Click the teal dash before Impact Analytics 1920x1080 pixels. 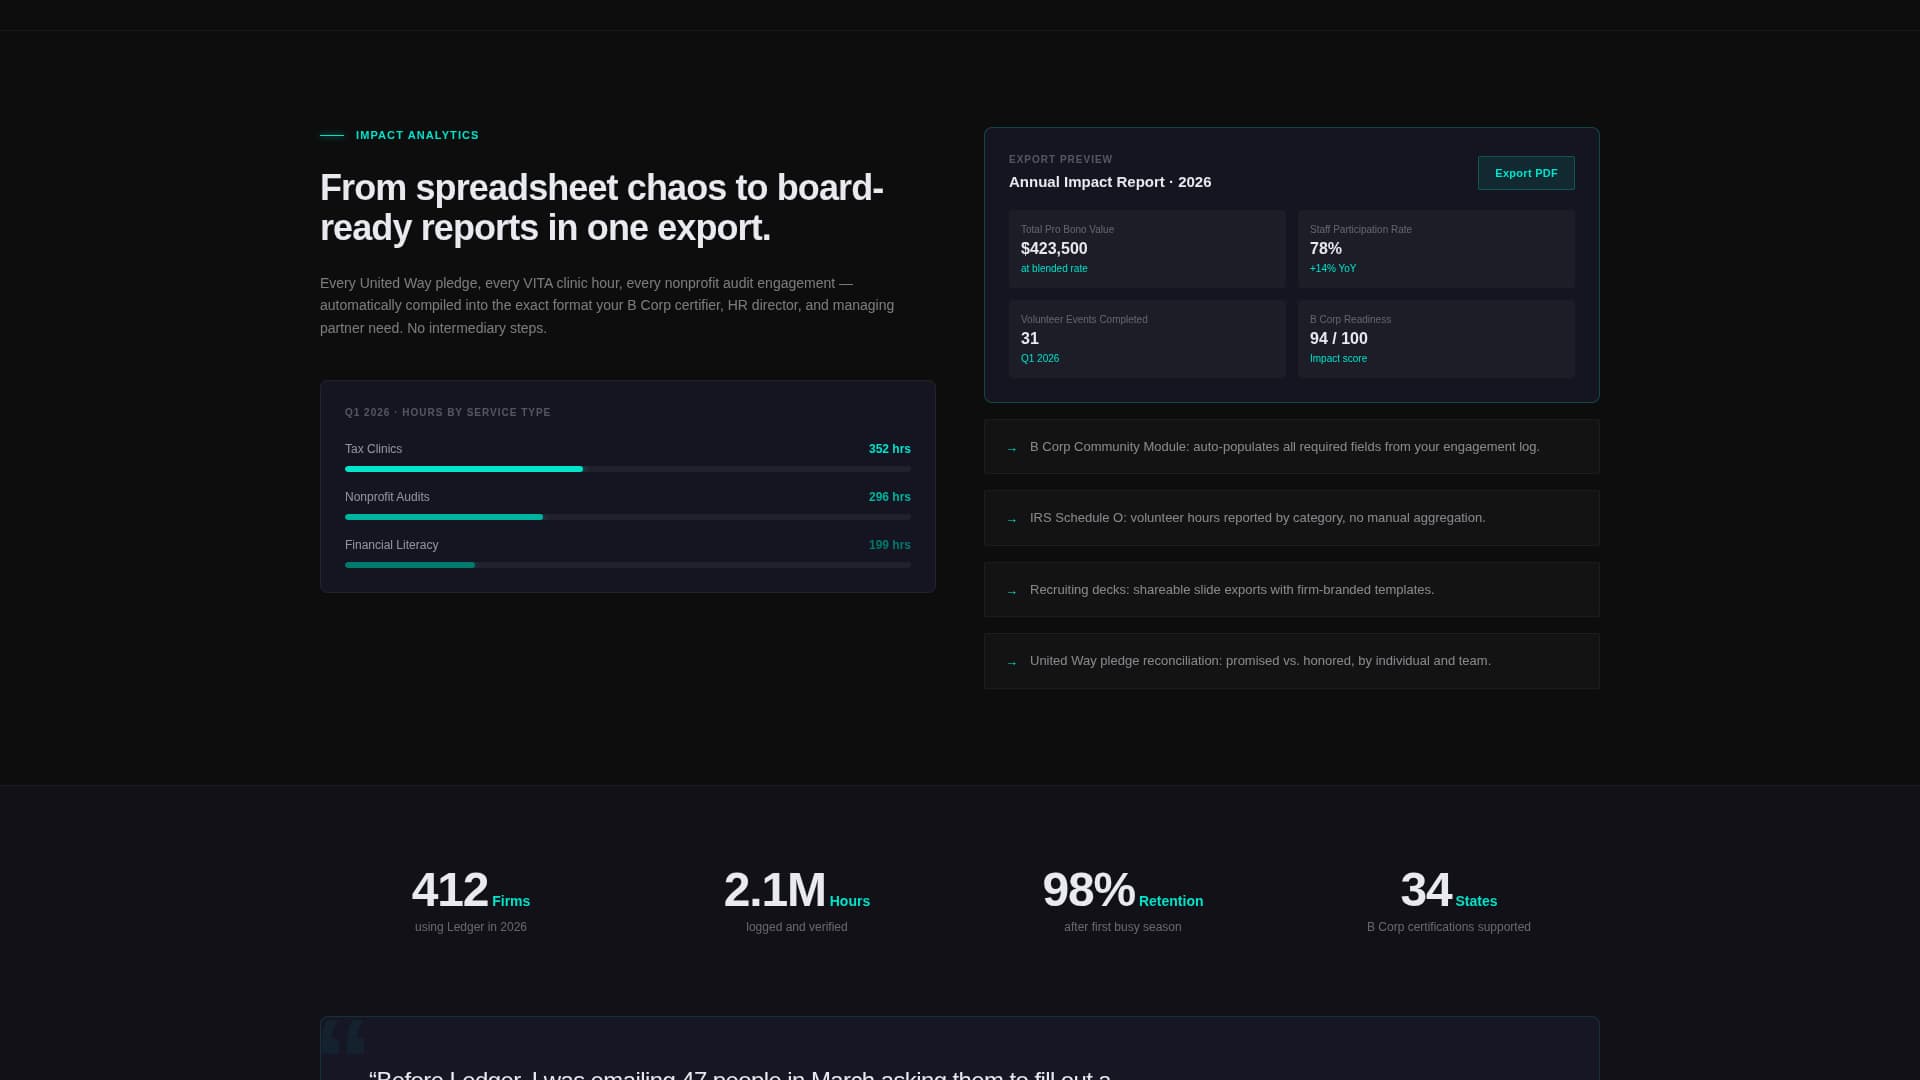[332, 135]
